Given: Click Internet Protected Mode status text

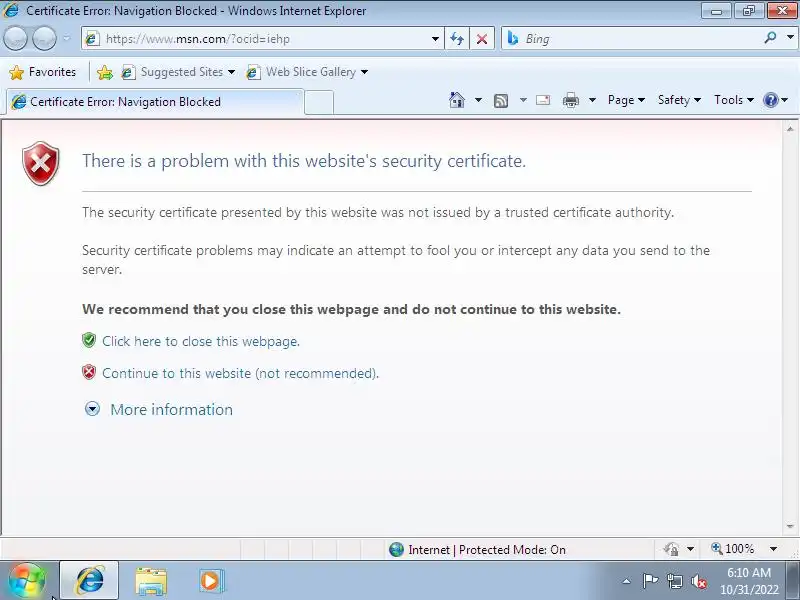Looking at the screenshot, I should (487, 549).
